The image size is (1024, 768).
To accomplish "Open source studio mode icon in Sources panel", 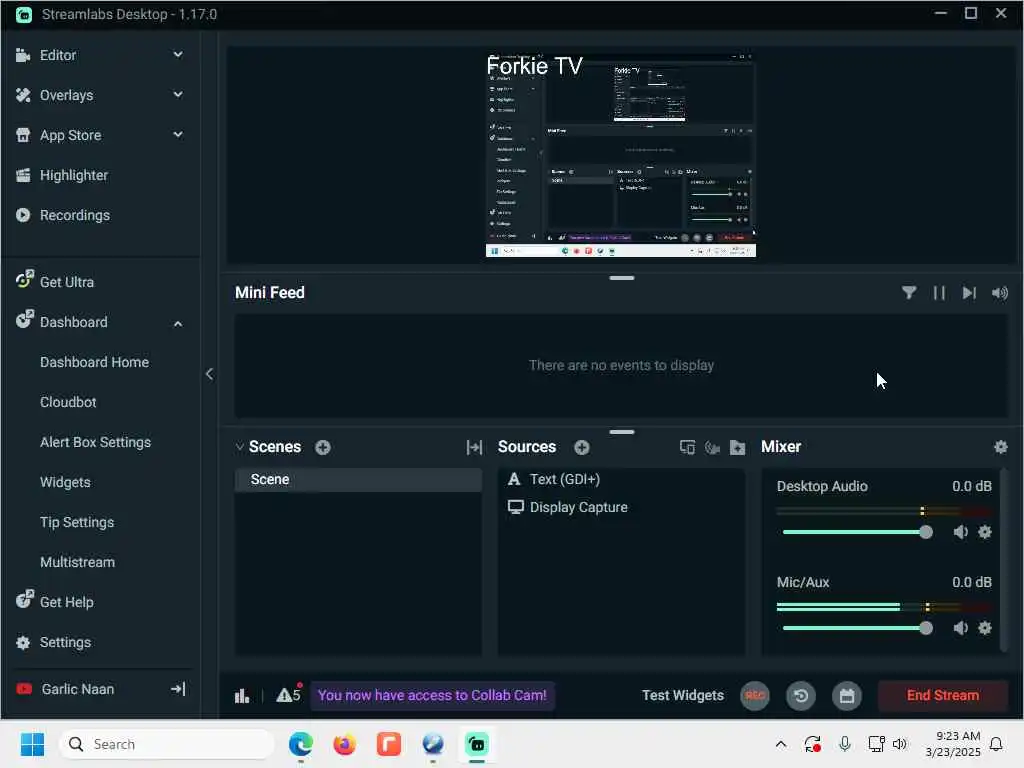I will (687, 447).
